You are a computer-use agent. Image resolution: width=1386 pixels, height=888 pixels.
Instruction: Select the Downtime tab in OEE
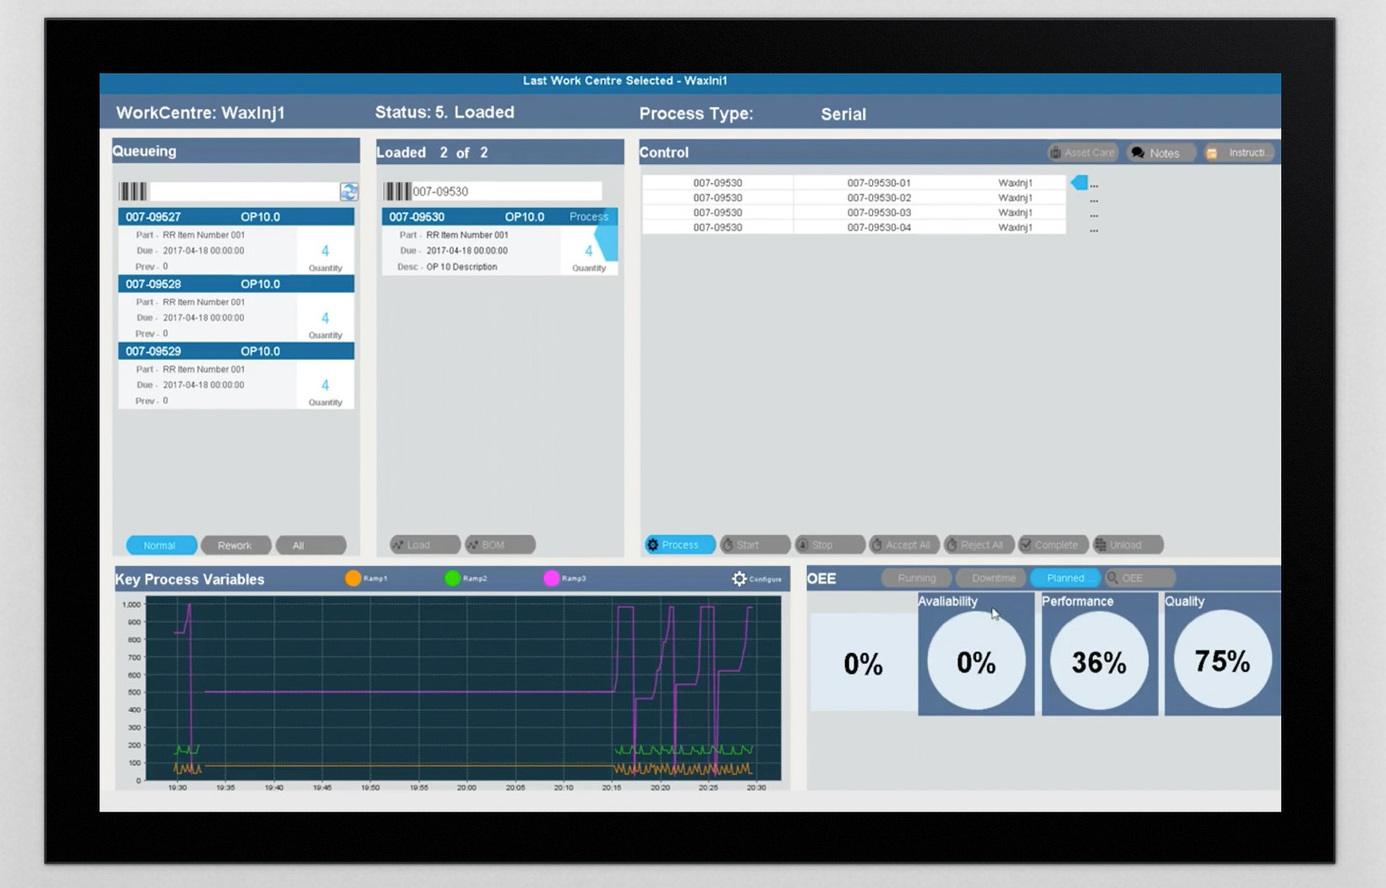coord(992,578)
